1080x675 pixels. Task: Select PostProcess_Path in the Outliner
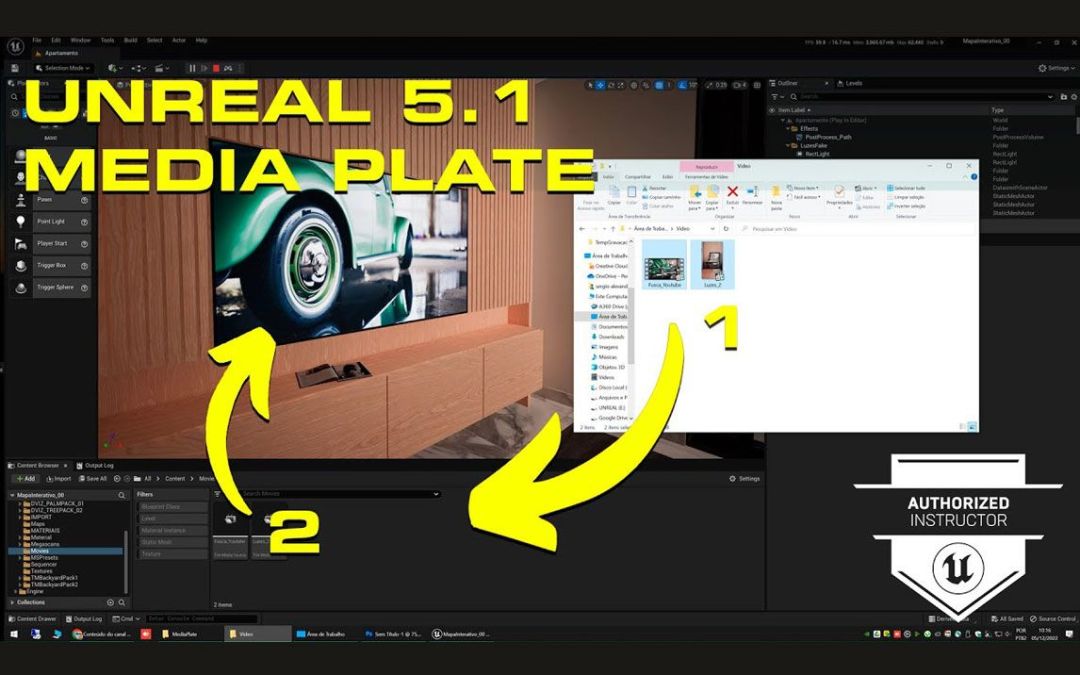(827, 137)
